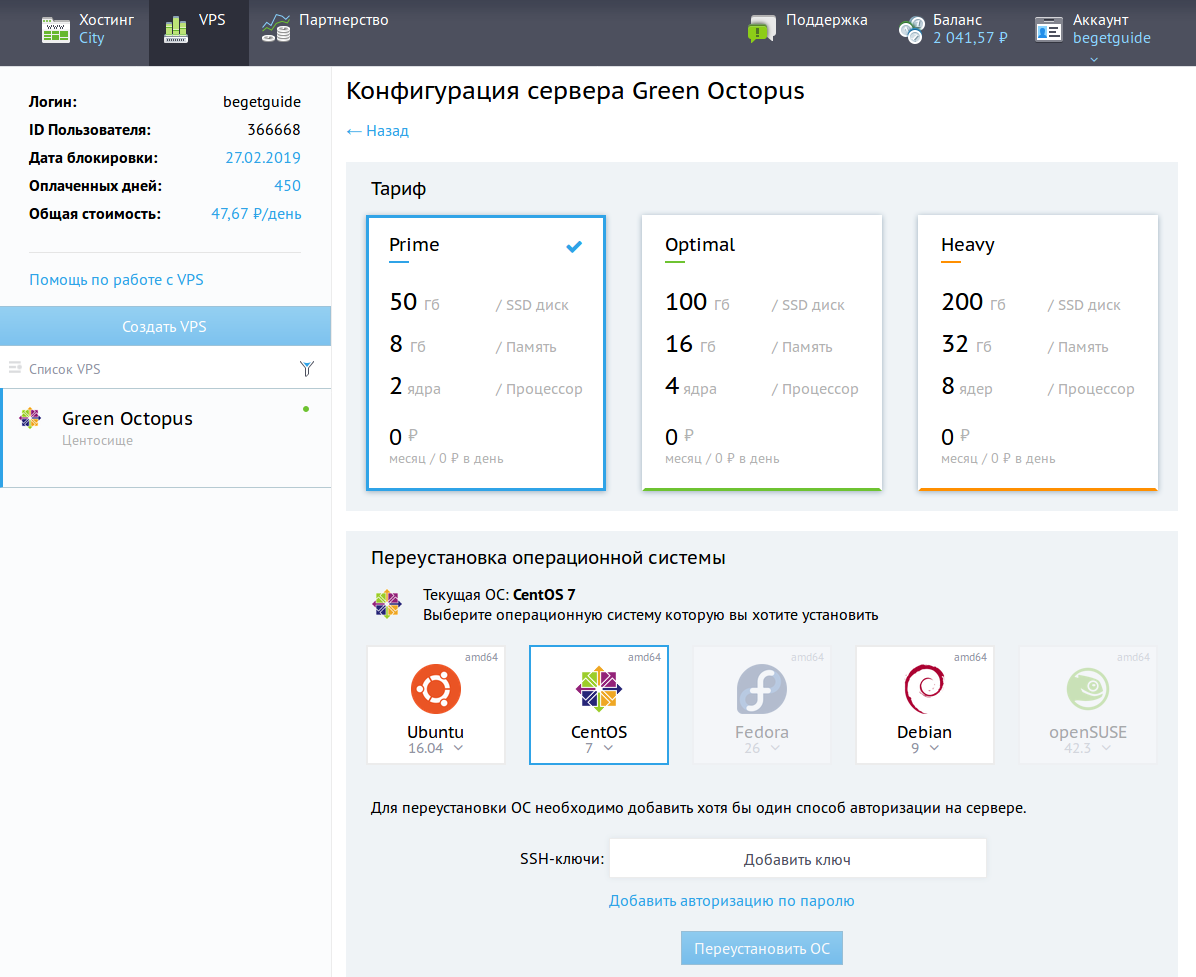Click the Поддержка chat bubble icon

coord(761,29)
